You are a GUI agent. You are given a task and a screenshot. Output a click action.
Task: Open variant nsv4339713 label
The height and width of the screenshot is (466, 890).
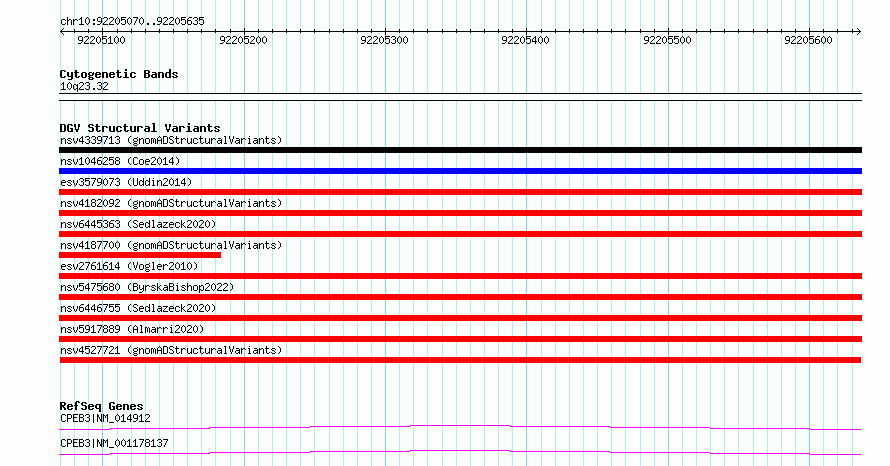point(171,140)
